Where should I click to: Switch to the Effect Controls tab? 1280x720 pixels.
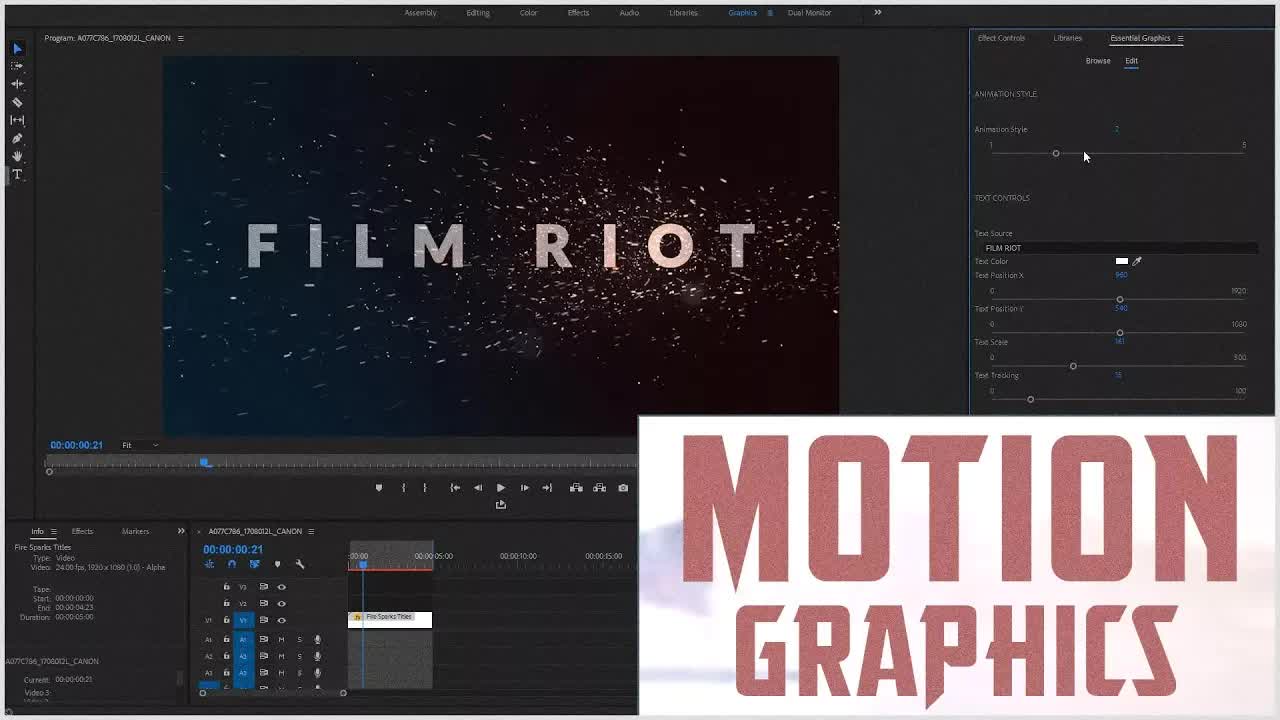1001,38
